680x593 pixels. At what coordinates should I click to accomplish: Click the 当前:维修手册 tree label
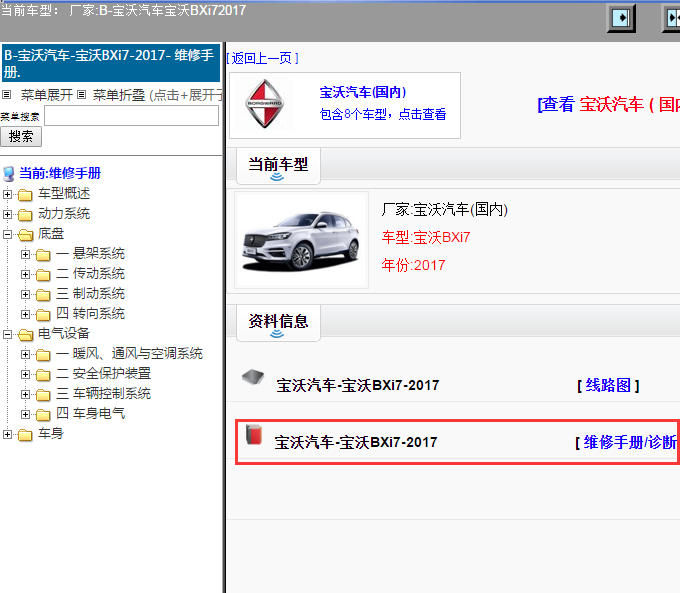60,174
